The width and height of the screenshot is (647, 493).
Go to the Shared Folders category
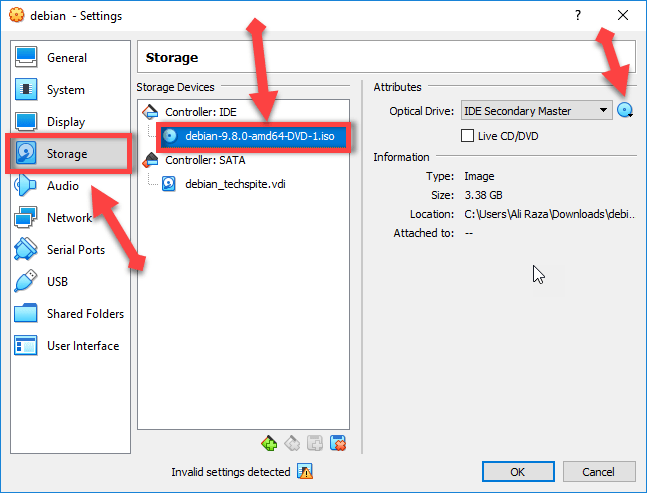[x=84, y=314]
